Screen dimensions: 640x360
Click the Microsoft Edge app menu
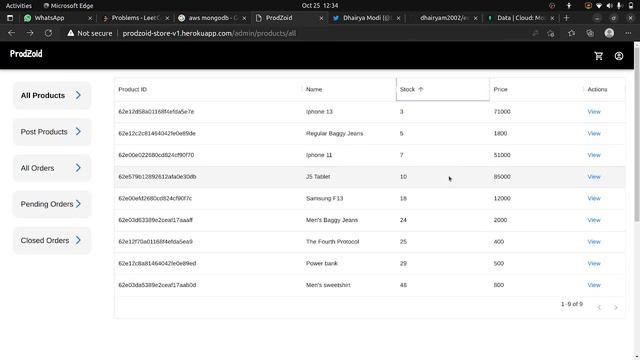68,6
